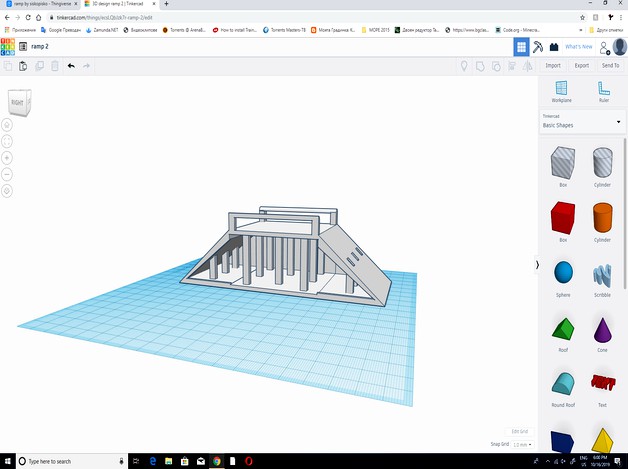
Task: Open the Bricks mode icon
Action: coord(553,47)
